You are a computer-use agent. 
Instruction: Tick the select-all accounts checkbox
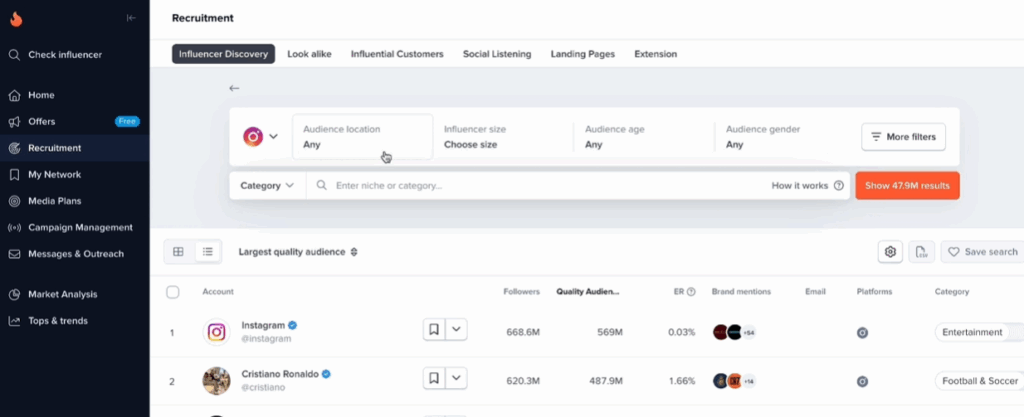(173, 292)
